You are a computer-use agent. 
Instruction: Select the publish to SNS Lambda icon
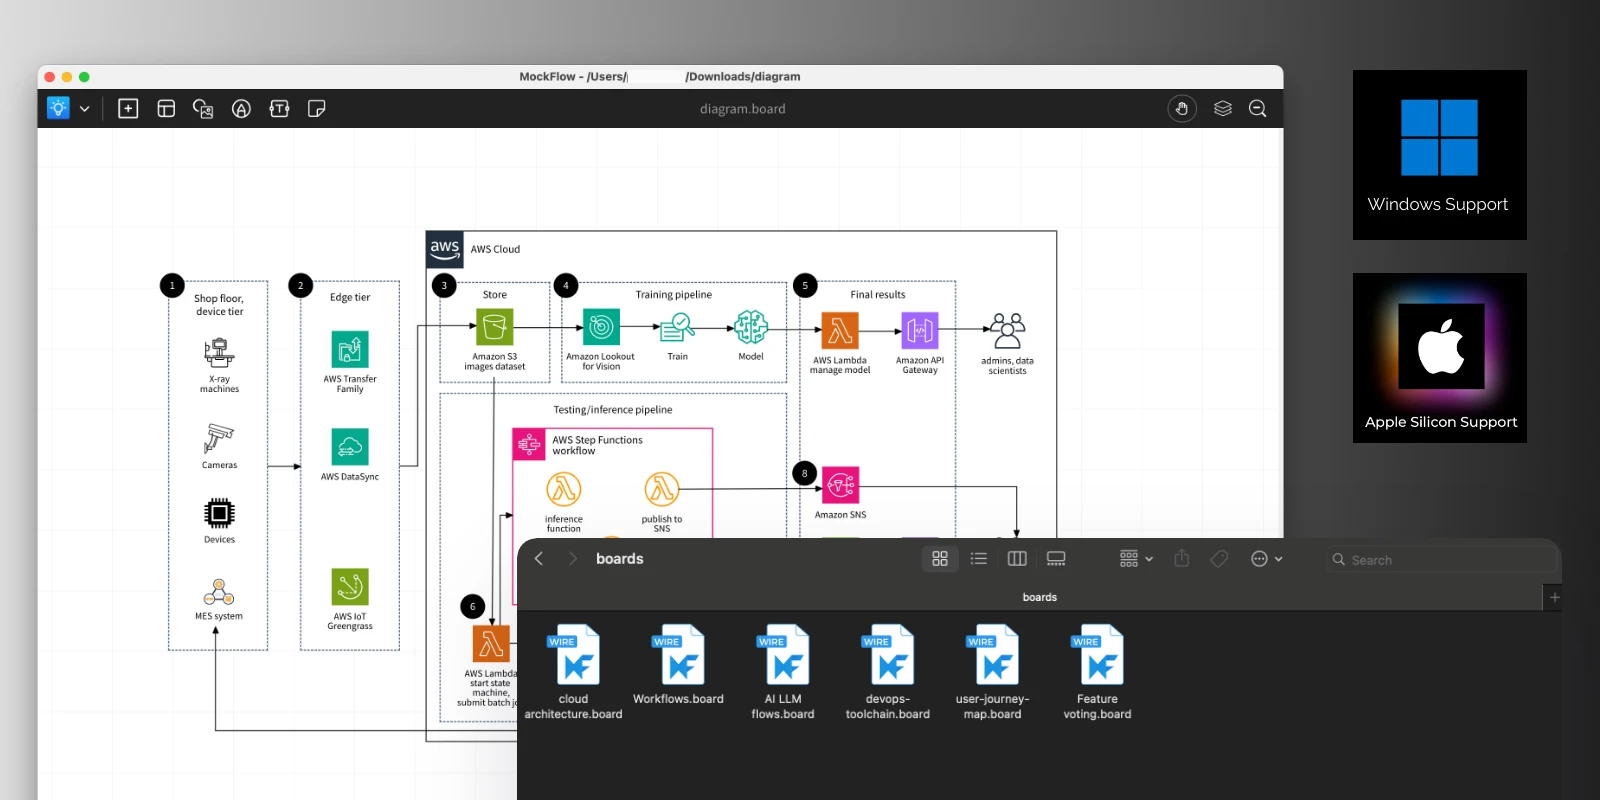point(661,489)
